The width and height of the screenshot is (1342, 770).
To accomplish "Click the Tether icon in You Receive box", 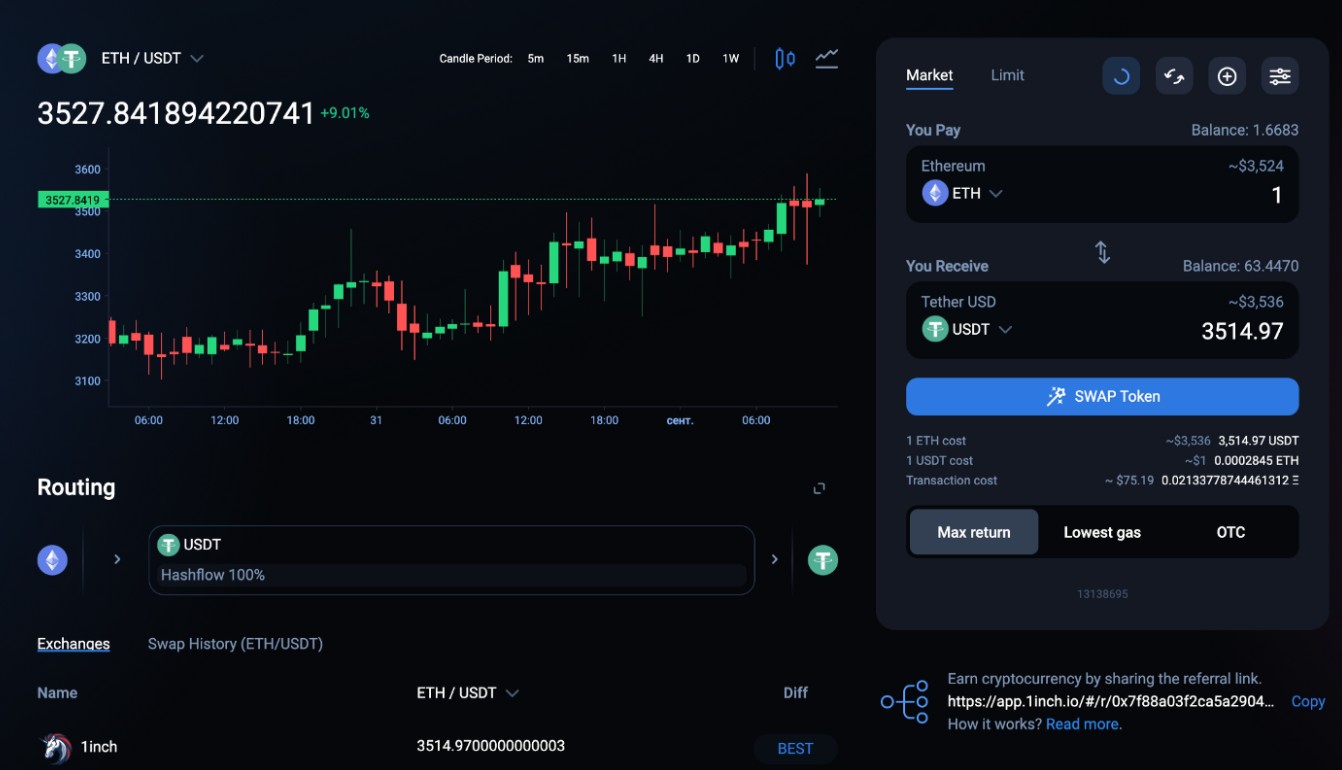I will pos(935,329).
